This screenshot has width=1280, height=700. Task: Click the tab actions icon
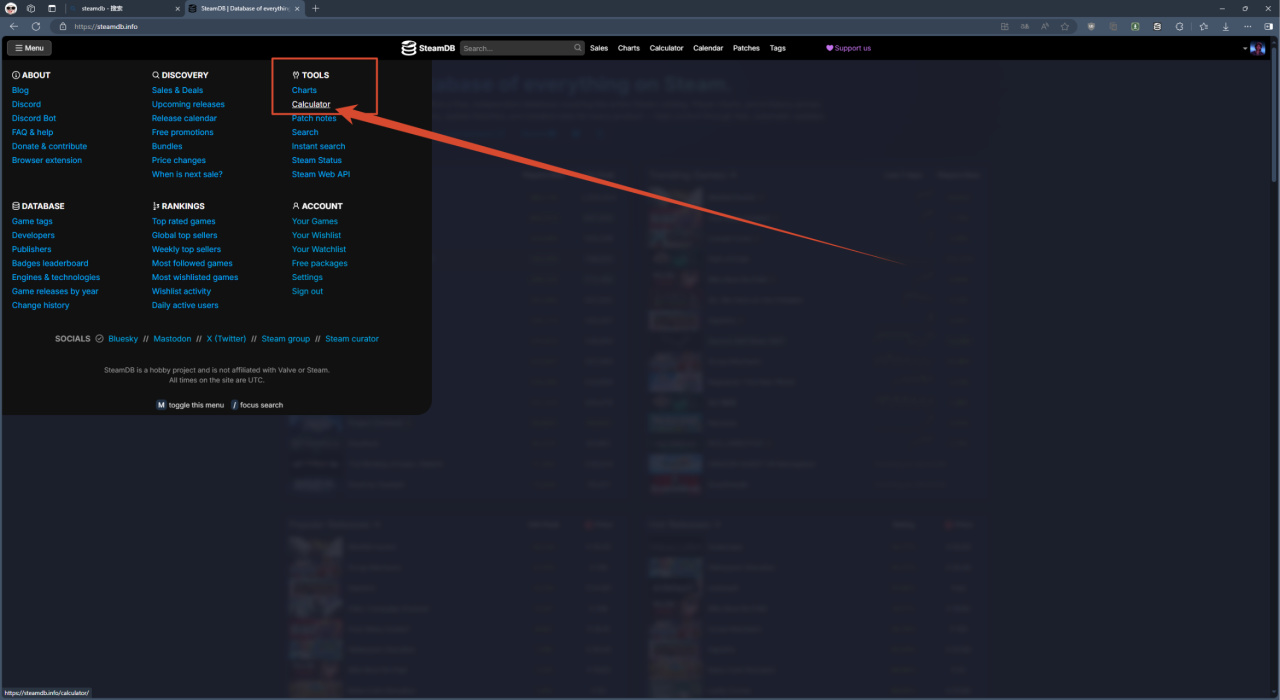[x=52, y=8]
